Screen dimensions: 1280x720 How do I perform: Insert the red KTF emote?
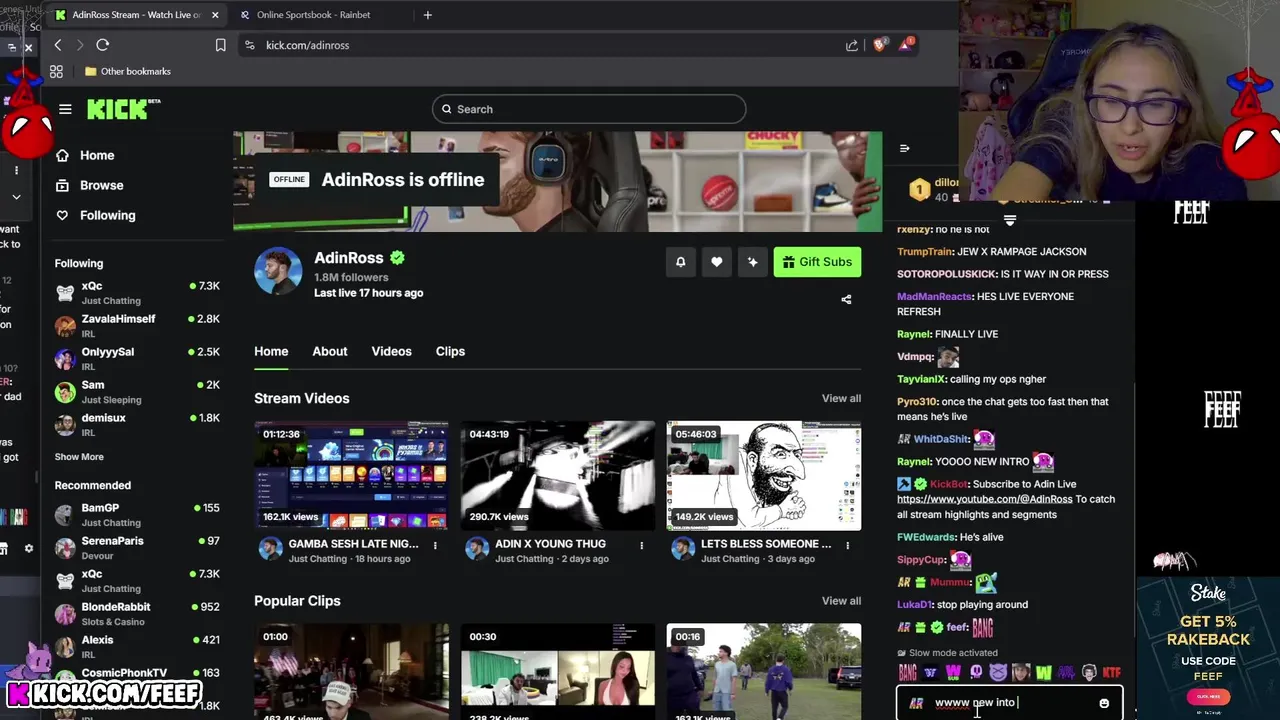pyautogui.click(x=1112, y=672)
